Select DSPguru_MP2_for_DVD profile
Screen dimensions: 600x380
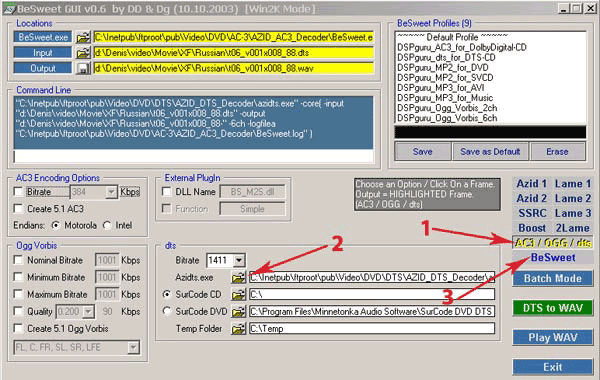pos(490,68)
